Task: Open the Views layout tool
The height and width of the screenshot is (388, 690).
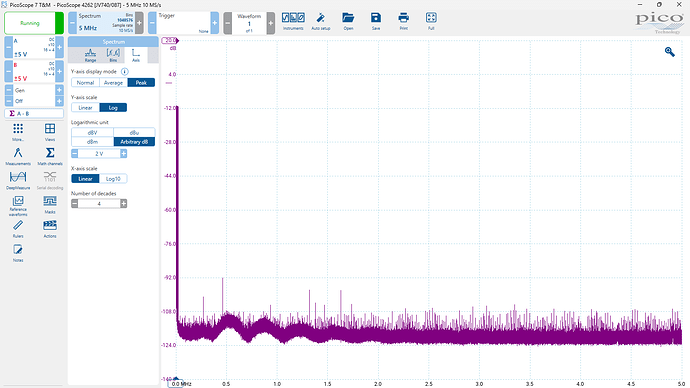Action: [50, 132]
